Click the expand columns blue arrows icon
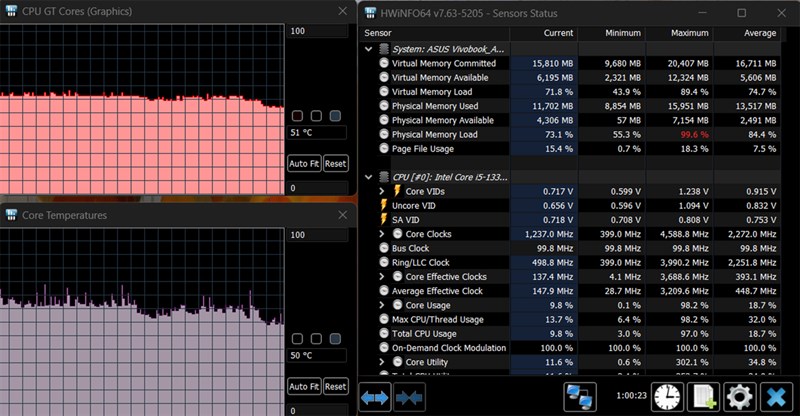This screenshot has height=416, width=800. tap(376, 396)
